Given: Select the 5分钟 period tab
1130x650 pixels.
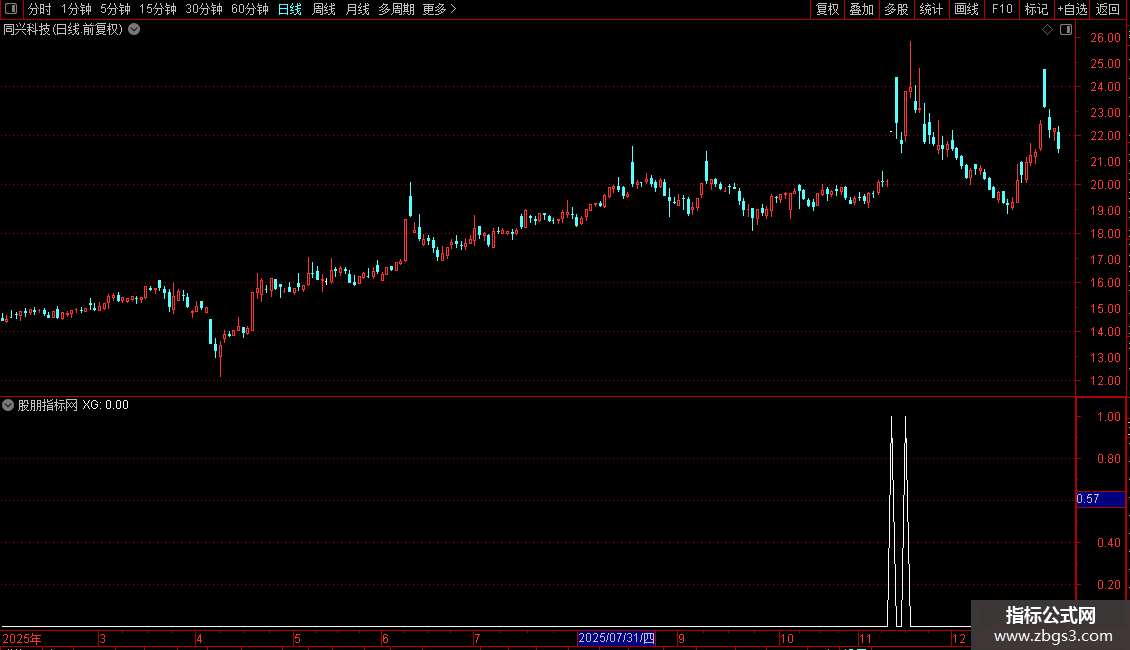Looking at the screenshot, I should [x=115, y=9].
